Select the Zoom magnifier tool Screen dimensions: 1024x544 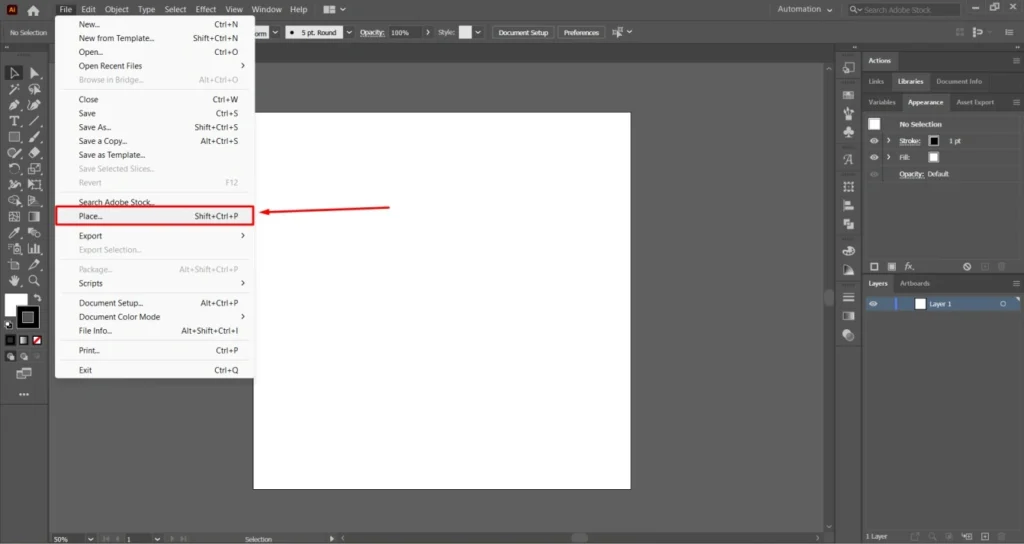coord(35,281)
